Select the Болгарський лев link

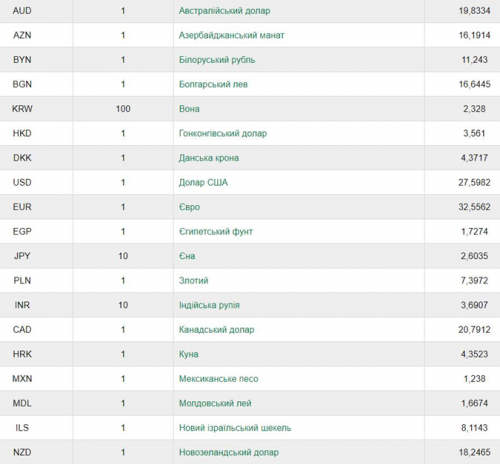coord(213,84)
